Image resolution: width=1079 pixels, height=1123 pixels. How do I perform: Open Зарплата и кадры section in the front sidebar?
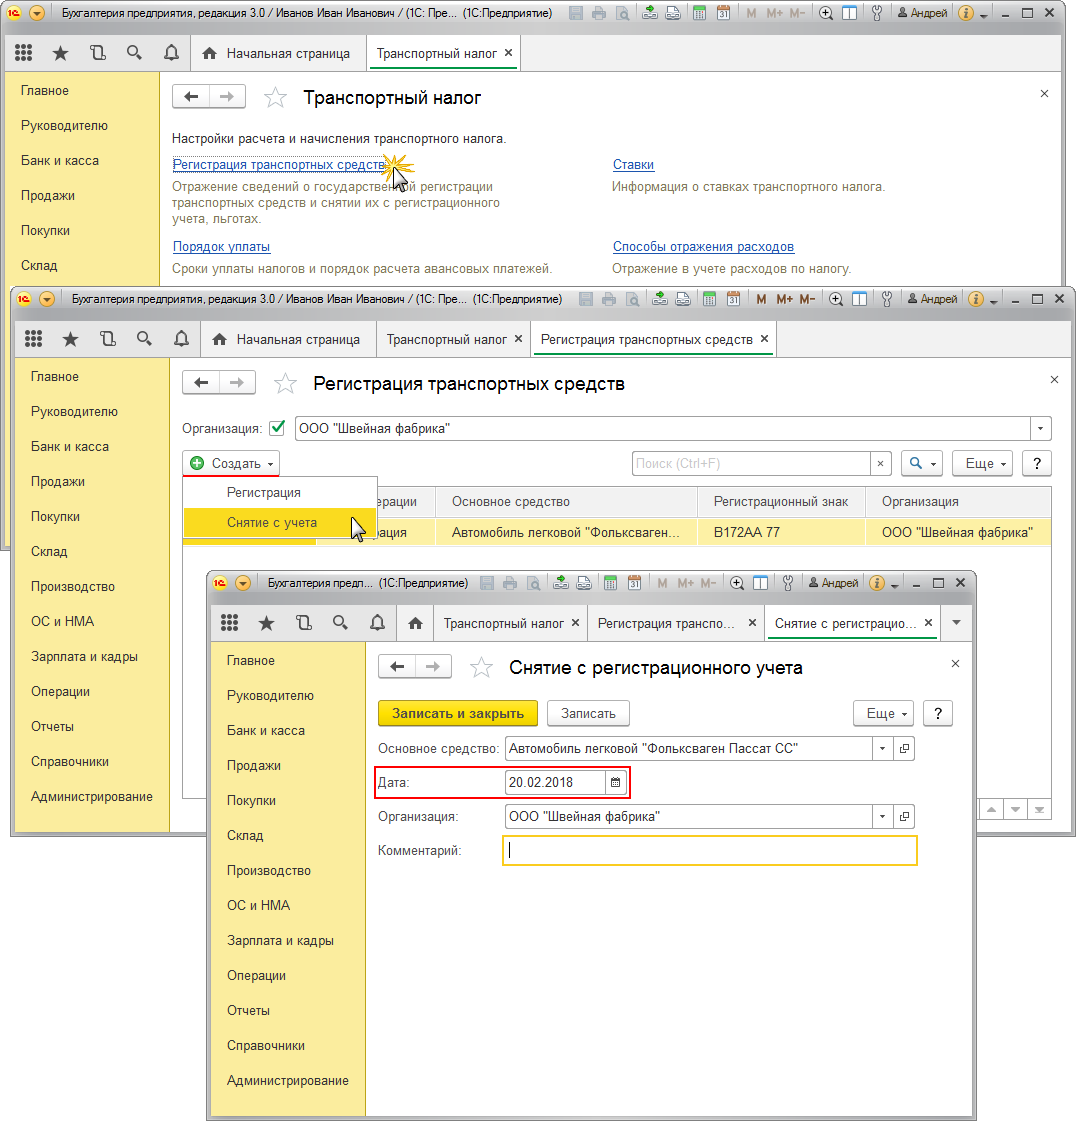[280, 940]
